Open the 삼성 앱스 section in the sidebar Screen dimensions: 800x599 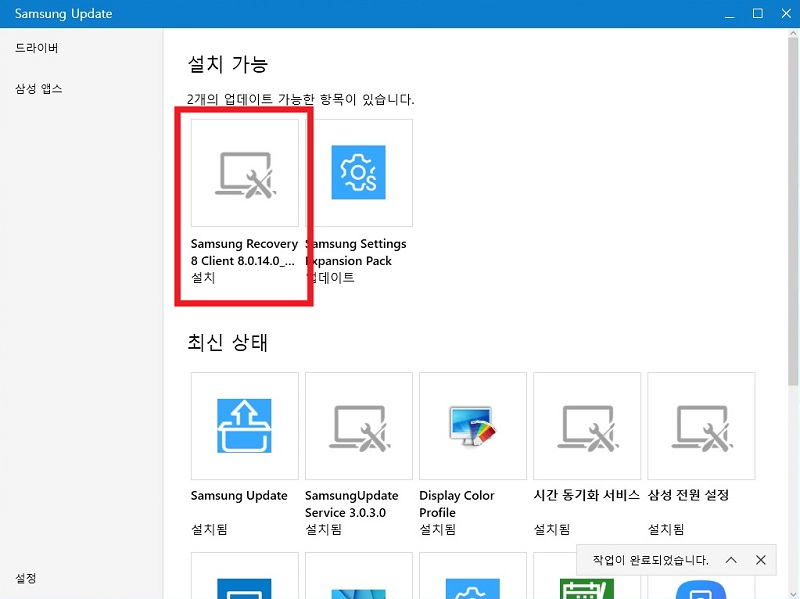(38, 89)
